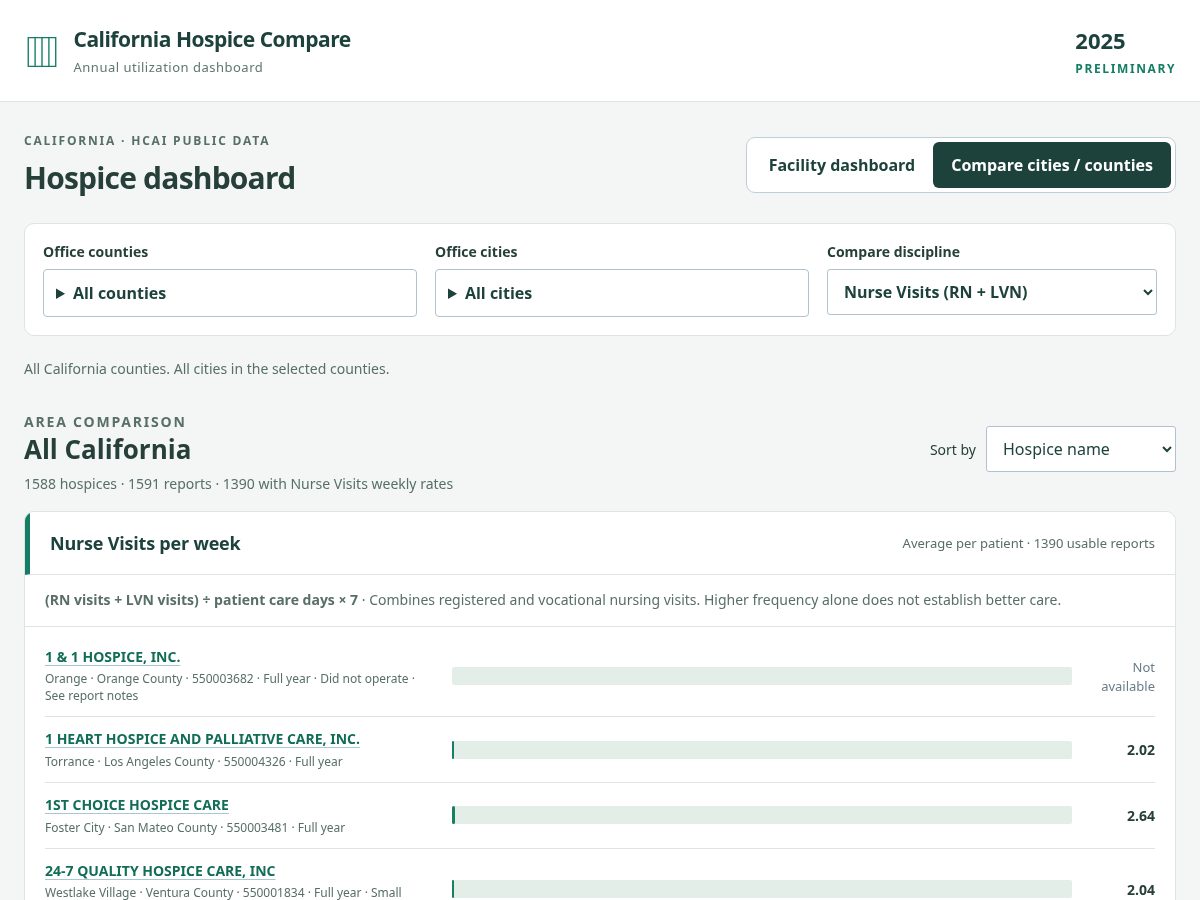Click the 2.64 value

(x=1141, y=816)
